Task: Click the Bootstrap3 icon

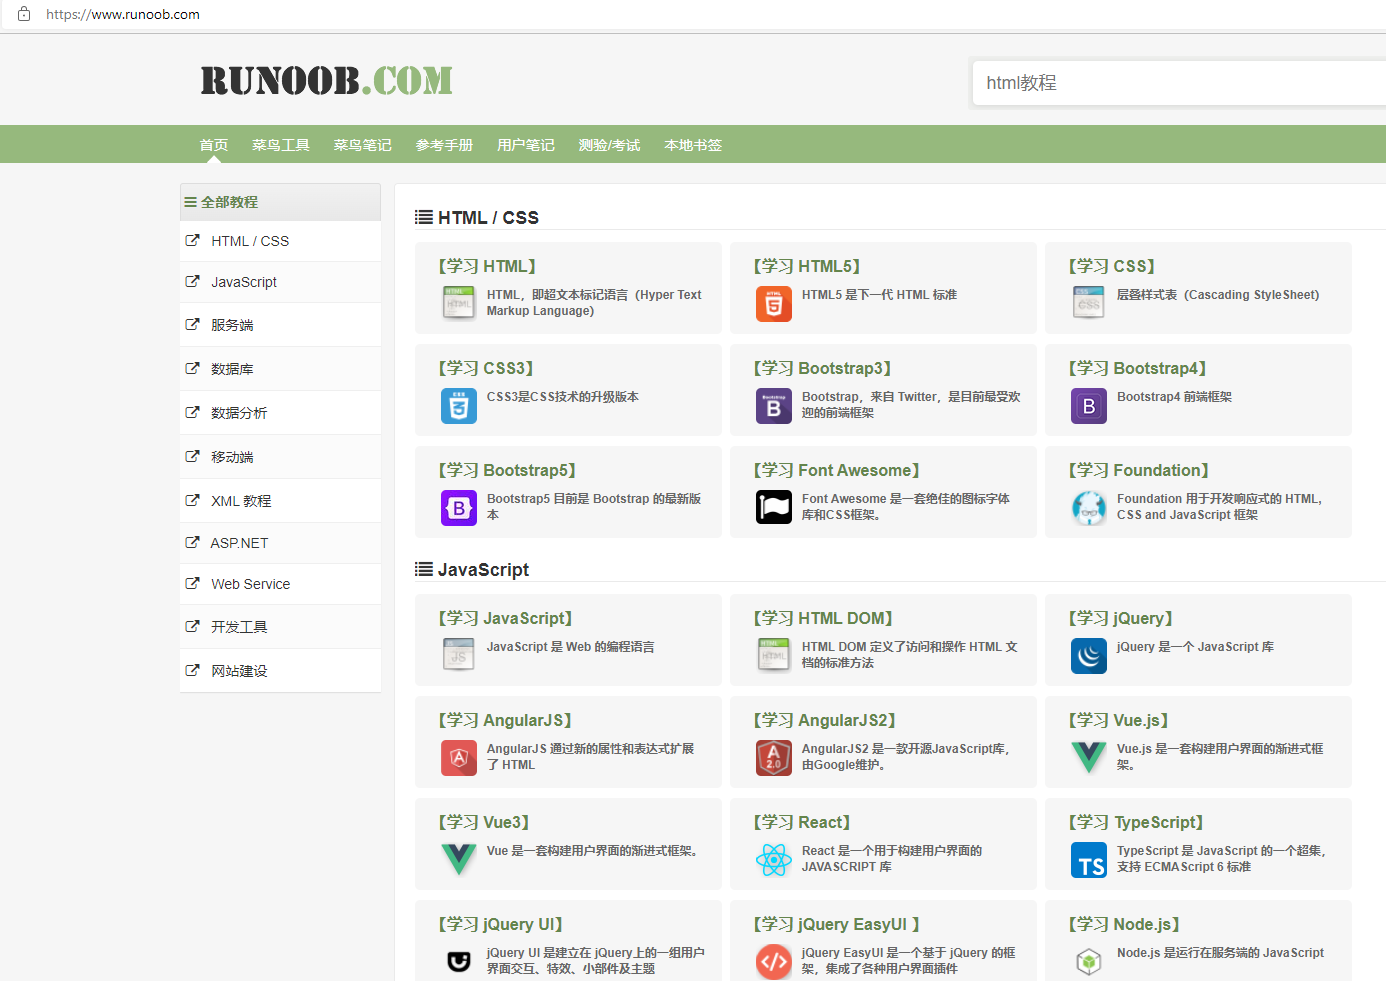Action: coord(774,405)
